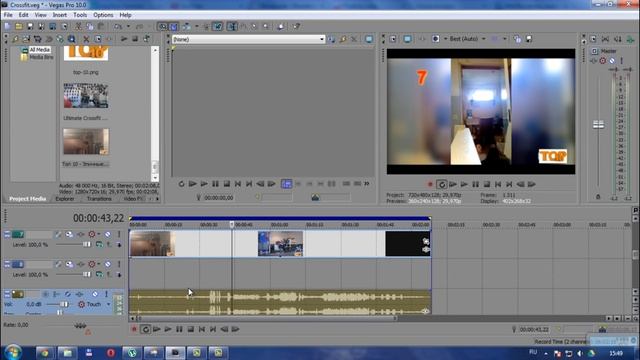The width and height of the screenshot is (640, 360).
Task: Click the Windows Start button
Action: tap(13, 352)
